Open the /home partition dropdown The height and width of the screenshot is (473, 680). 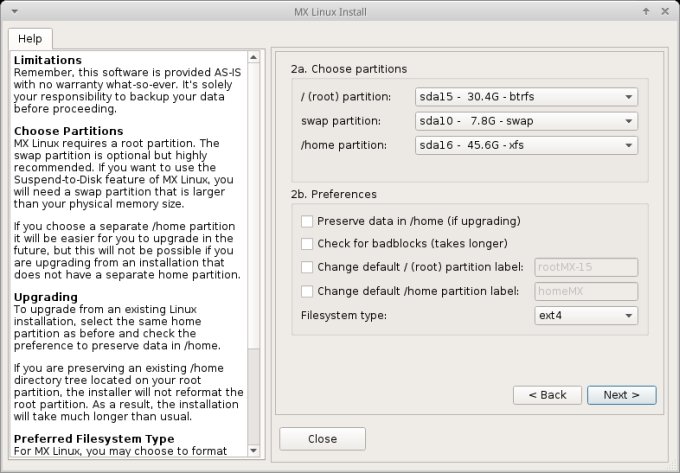526,145
